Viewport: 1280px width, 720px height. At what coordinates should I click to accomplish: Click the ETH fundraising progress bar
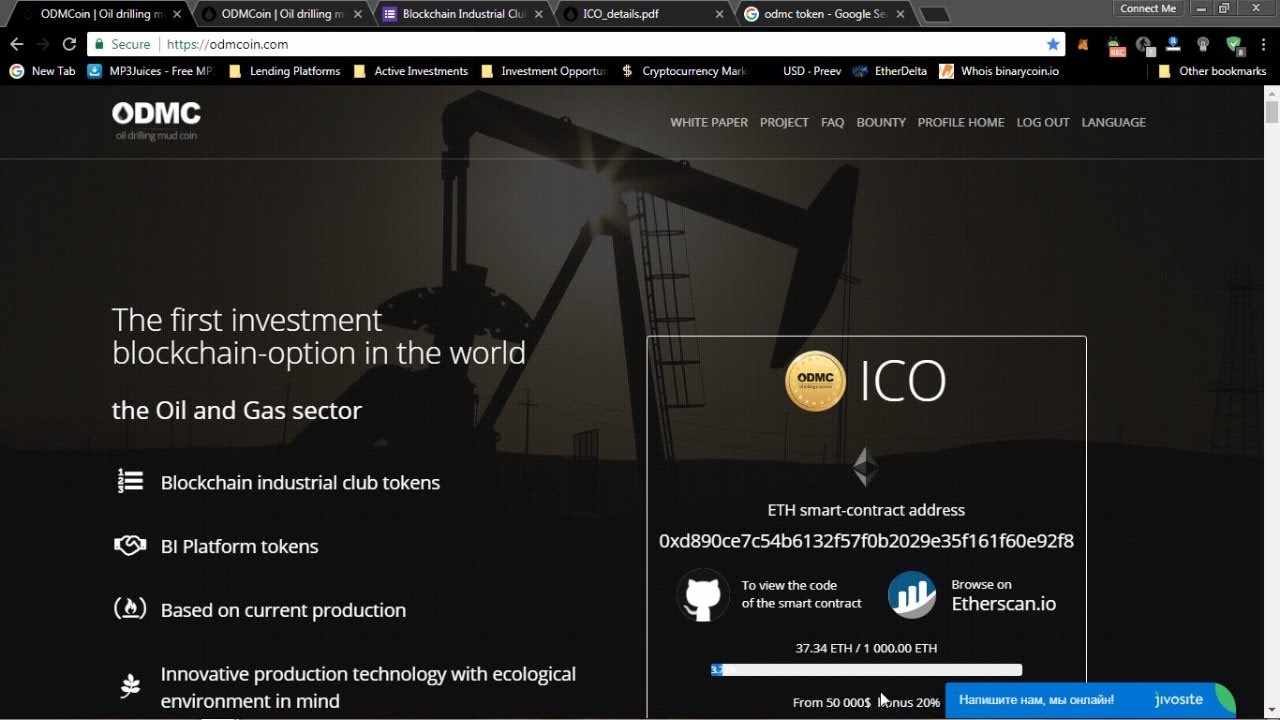click(866, 670)
